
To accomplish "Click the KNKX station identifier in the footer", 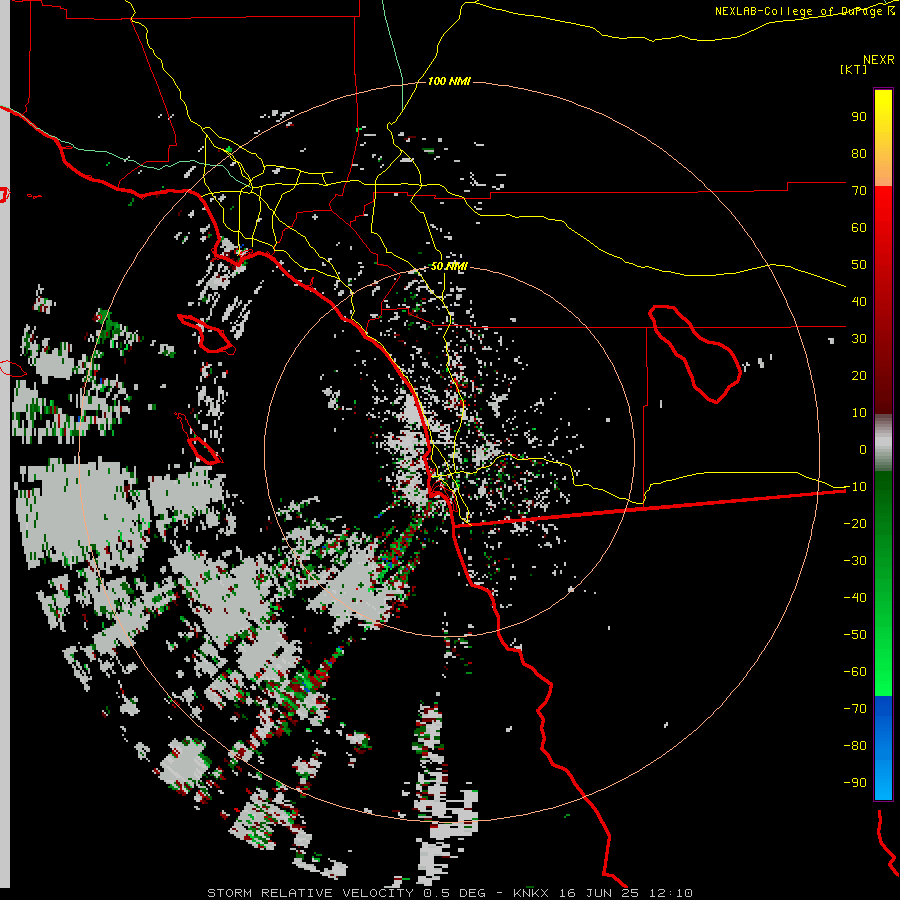I will pos(531,893).
